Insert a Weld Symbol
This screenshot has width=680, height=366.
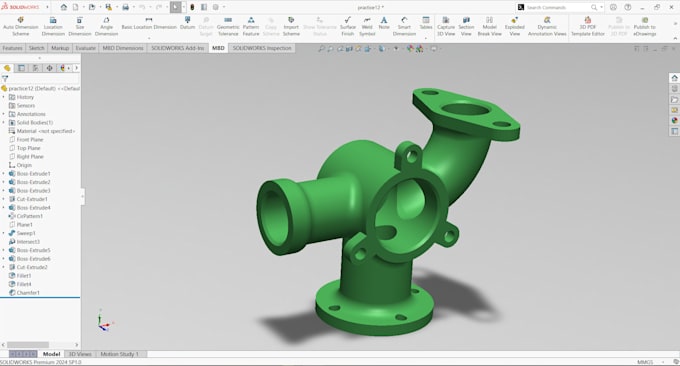[367, 26]
